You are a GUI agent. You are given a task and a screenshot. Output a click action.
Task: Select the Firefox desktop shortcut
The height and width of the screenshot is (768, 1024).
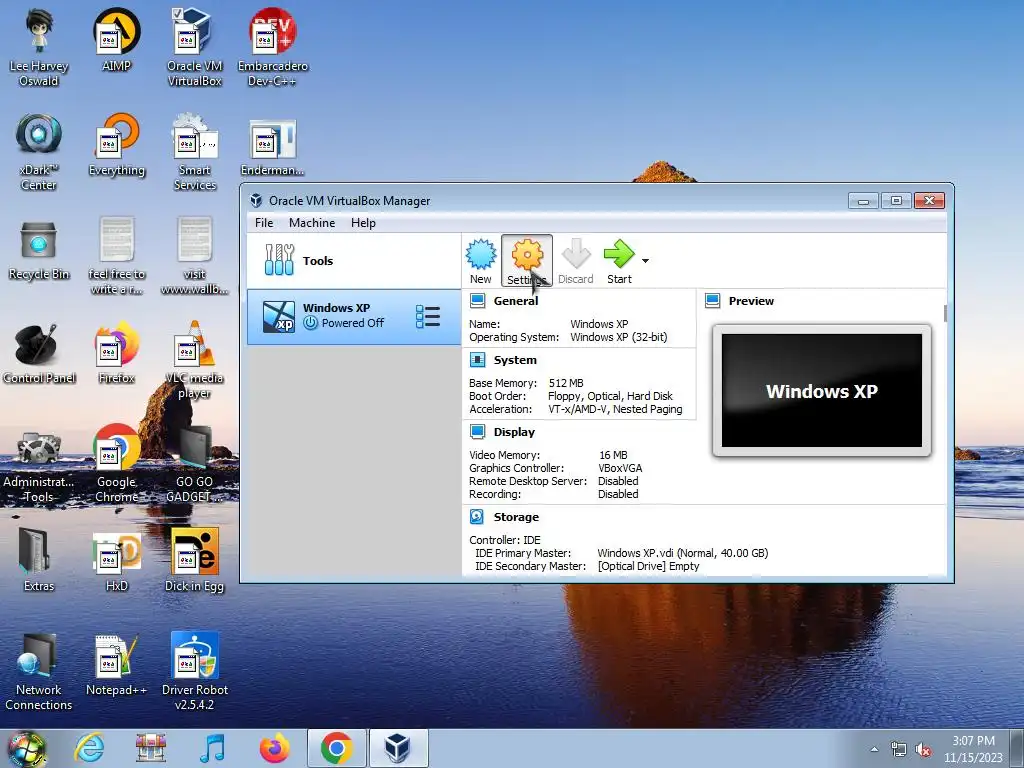coord(116,353)
